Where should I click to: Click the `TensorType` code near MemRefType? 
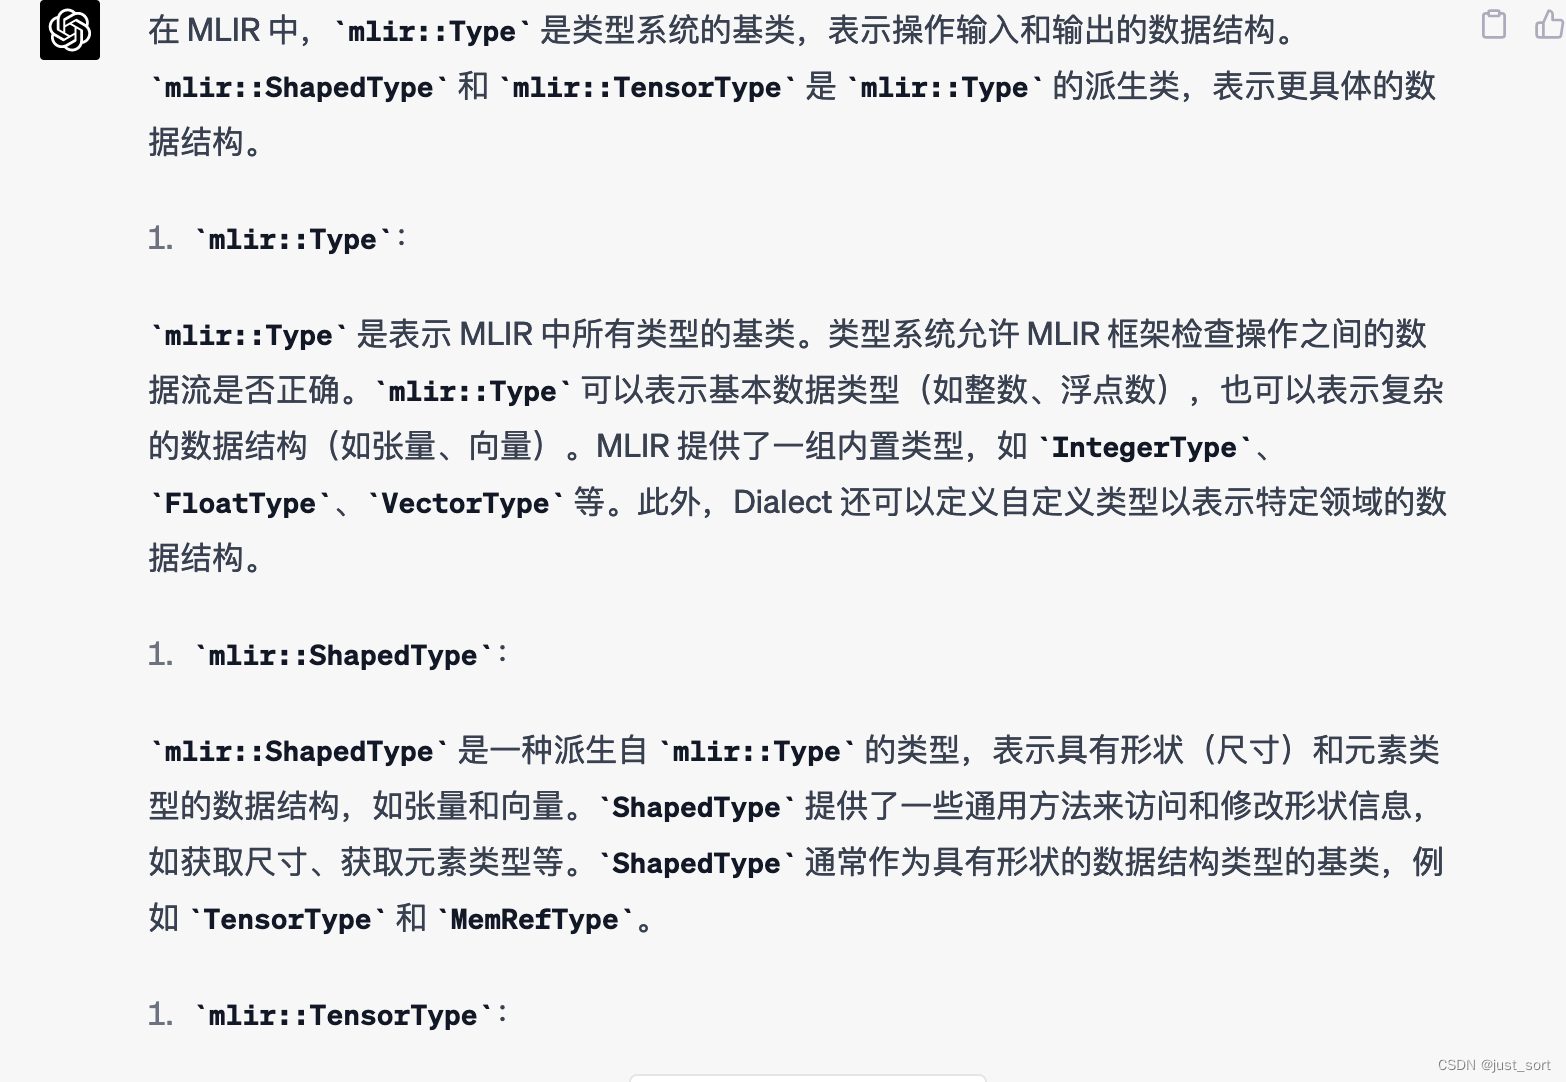[288, 918]
